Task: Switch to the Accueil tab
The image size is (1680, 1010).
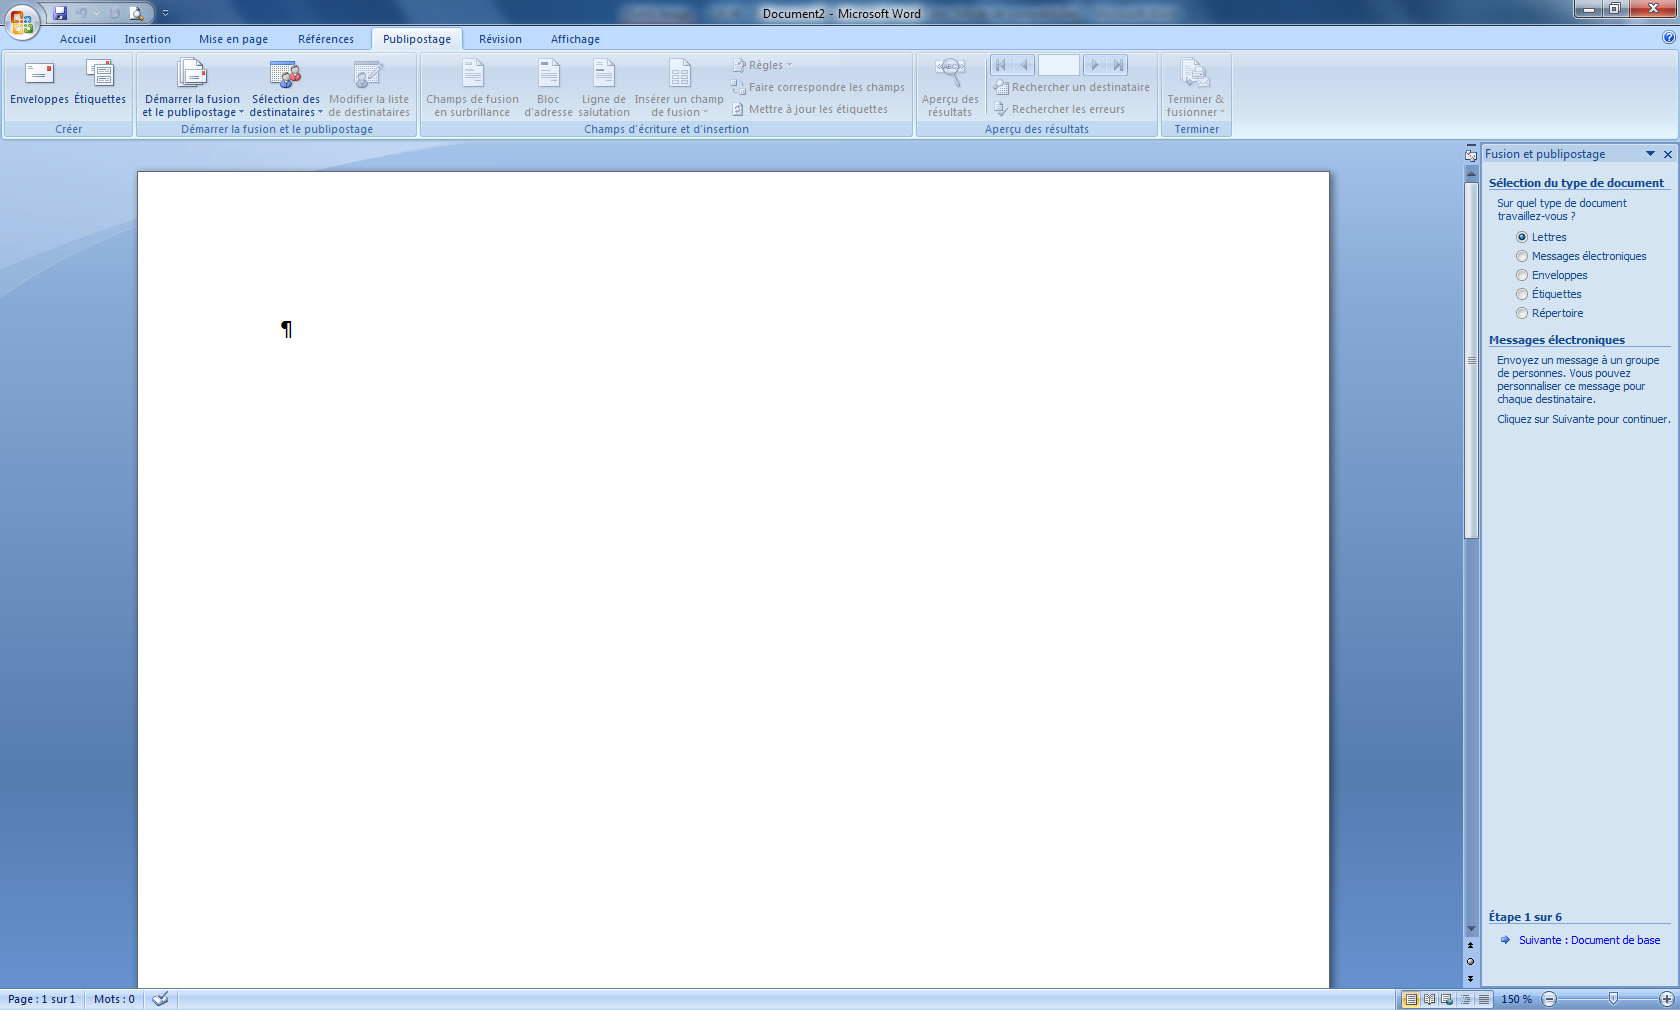Action: [78, 39]
